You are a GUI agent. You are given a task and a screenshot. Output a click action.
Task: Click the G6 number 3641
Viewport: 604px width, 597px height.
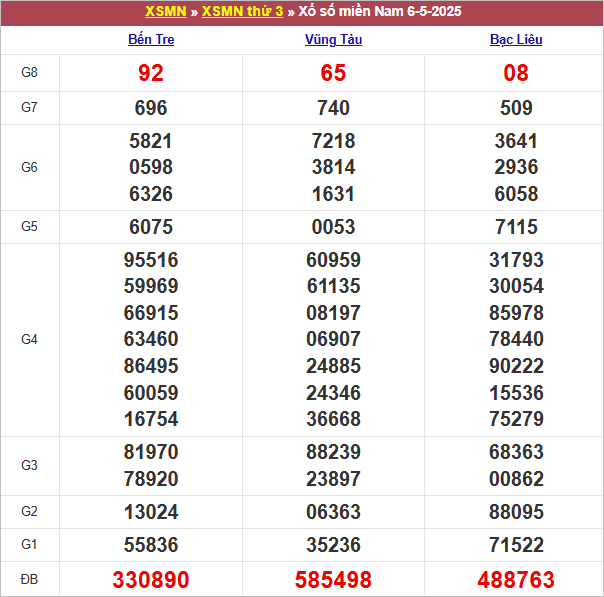point(516,141)
